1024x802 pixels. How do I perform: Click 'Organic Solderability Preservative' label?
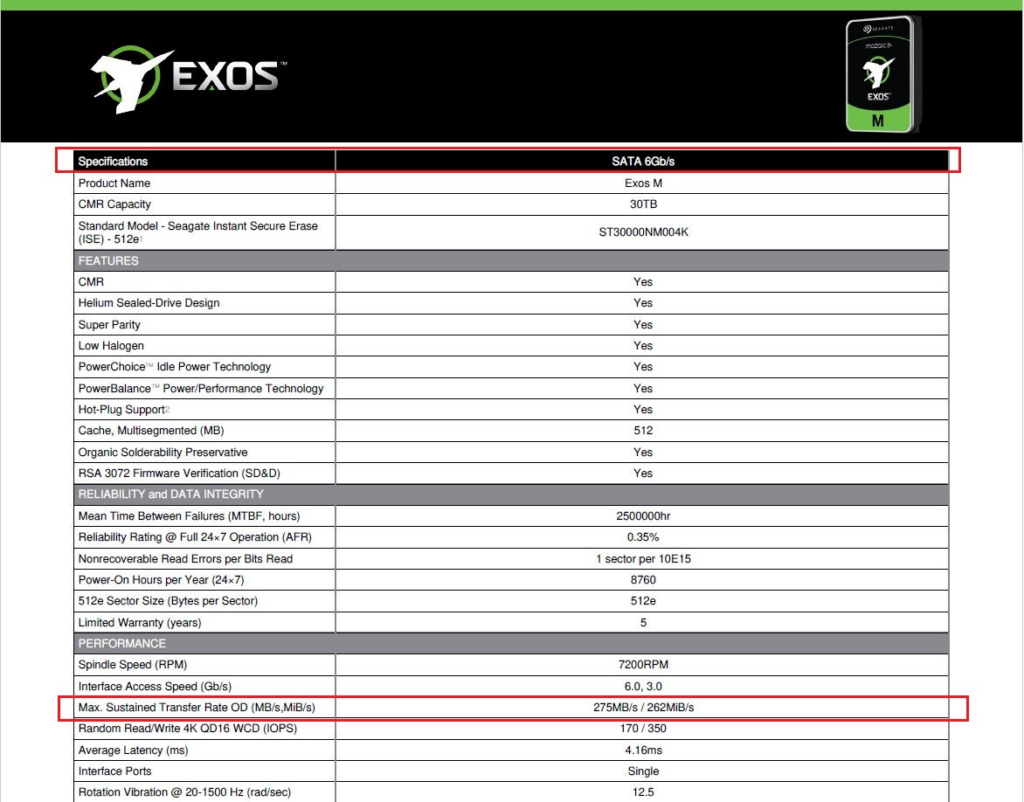click(x=163, y=452)
